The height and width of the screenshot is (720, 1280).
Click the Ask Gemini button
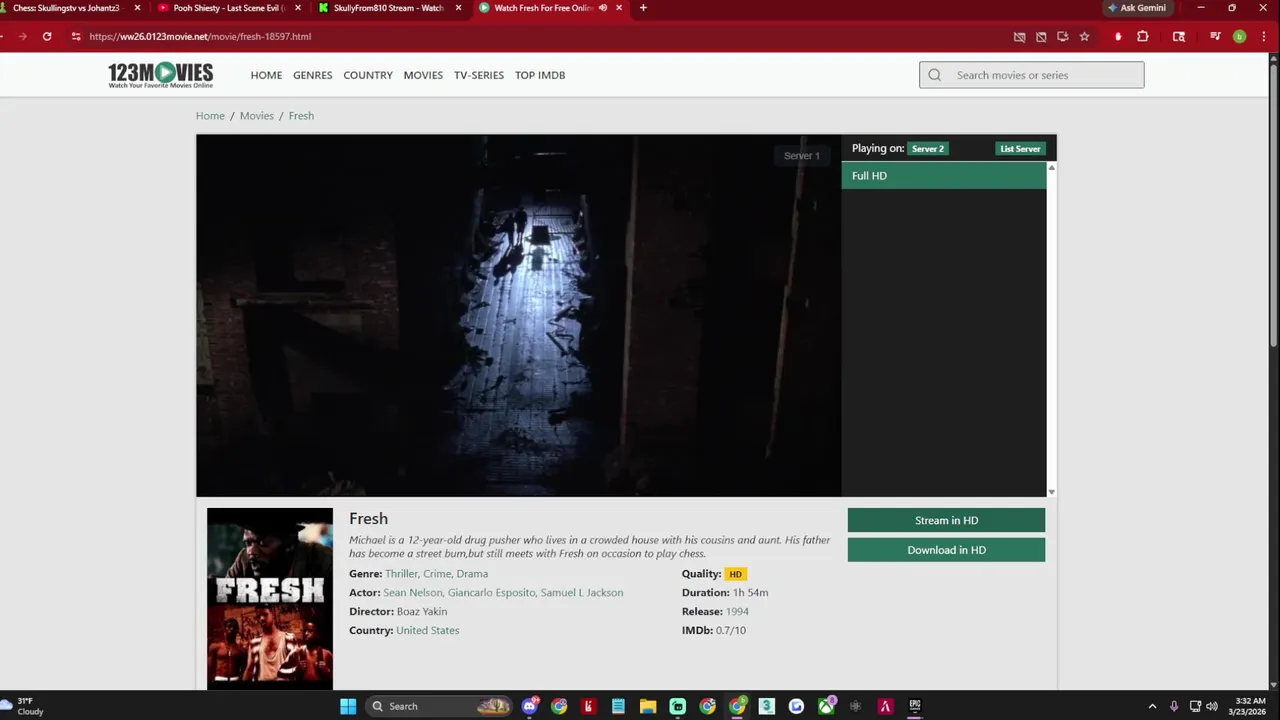click(x=1136, y=8)
